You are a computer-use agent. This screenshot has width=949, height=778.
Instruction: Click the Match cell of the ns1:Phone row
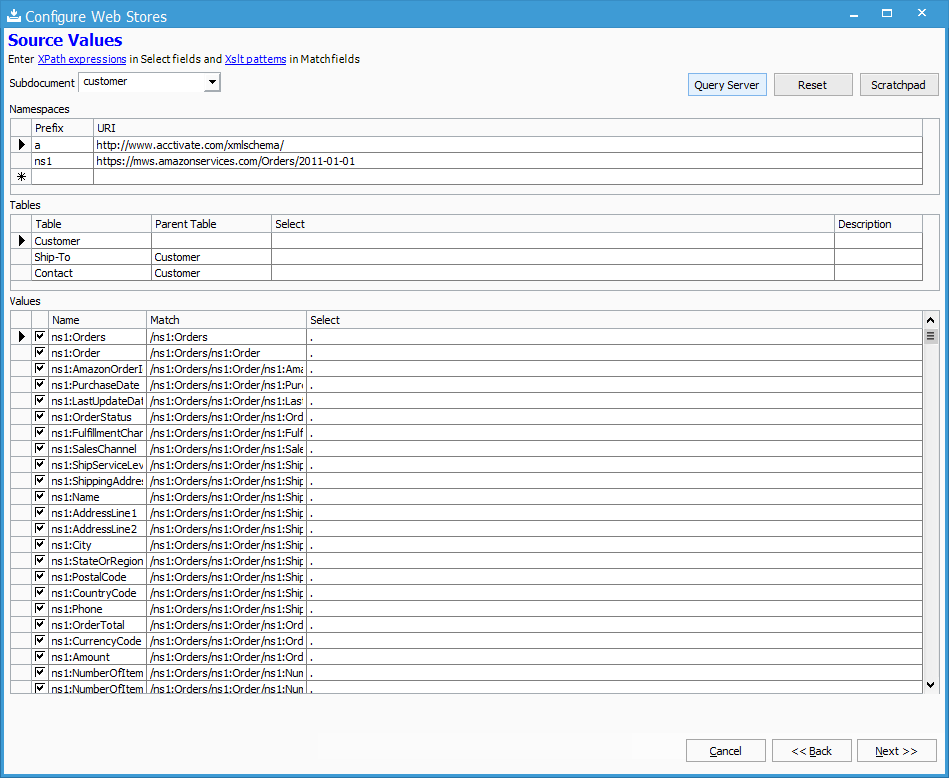point(226,609)
